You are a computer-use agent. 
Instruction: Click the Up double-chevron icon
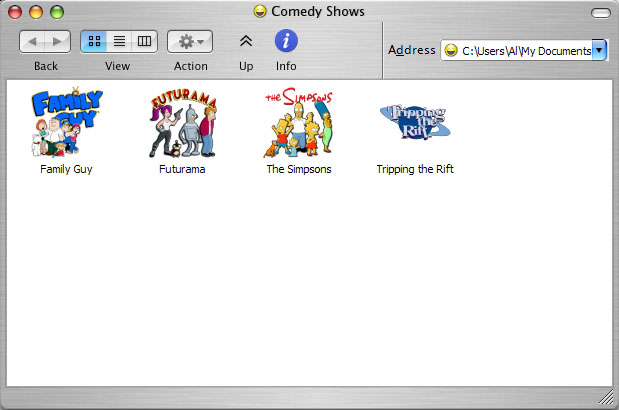click(246, 41)
